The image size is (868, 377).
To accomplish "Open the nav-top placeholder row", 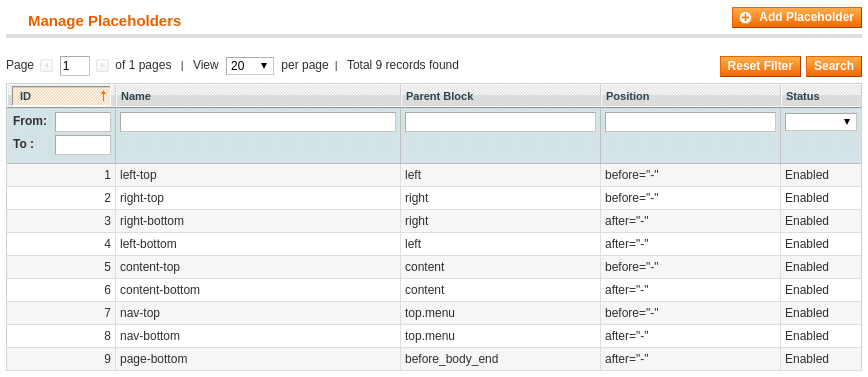I will pos(434,313).
